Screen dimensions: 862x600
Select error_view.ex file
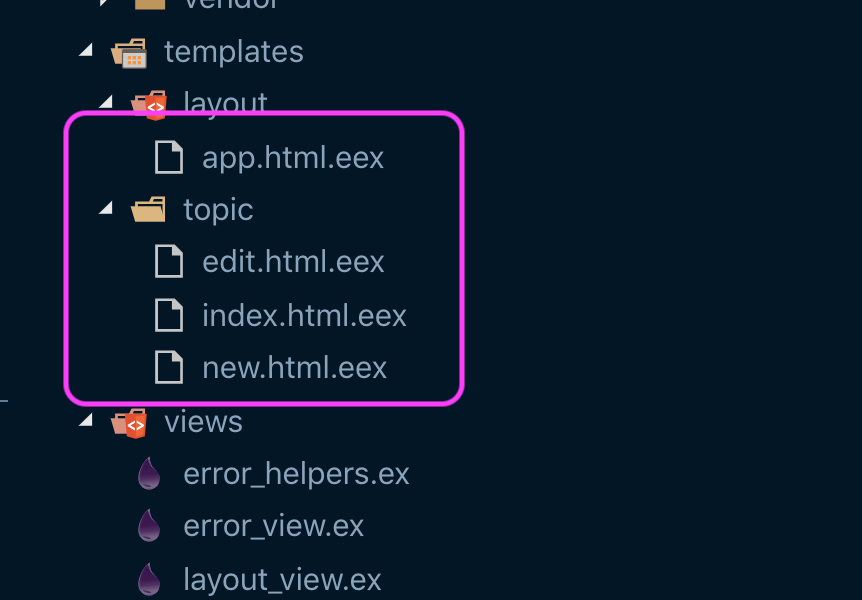tap(274, 525)
